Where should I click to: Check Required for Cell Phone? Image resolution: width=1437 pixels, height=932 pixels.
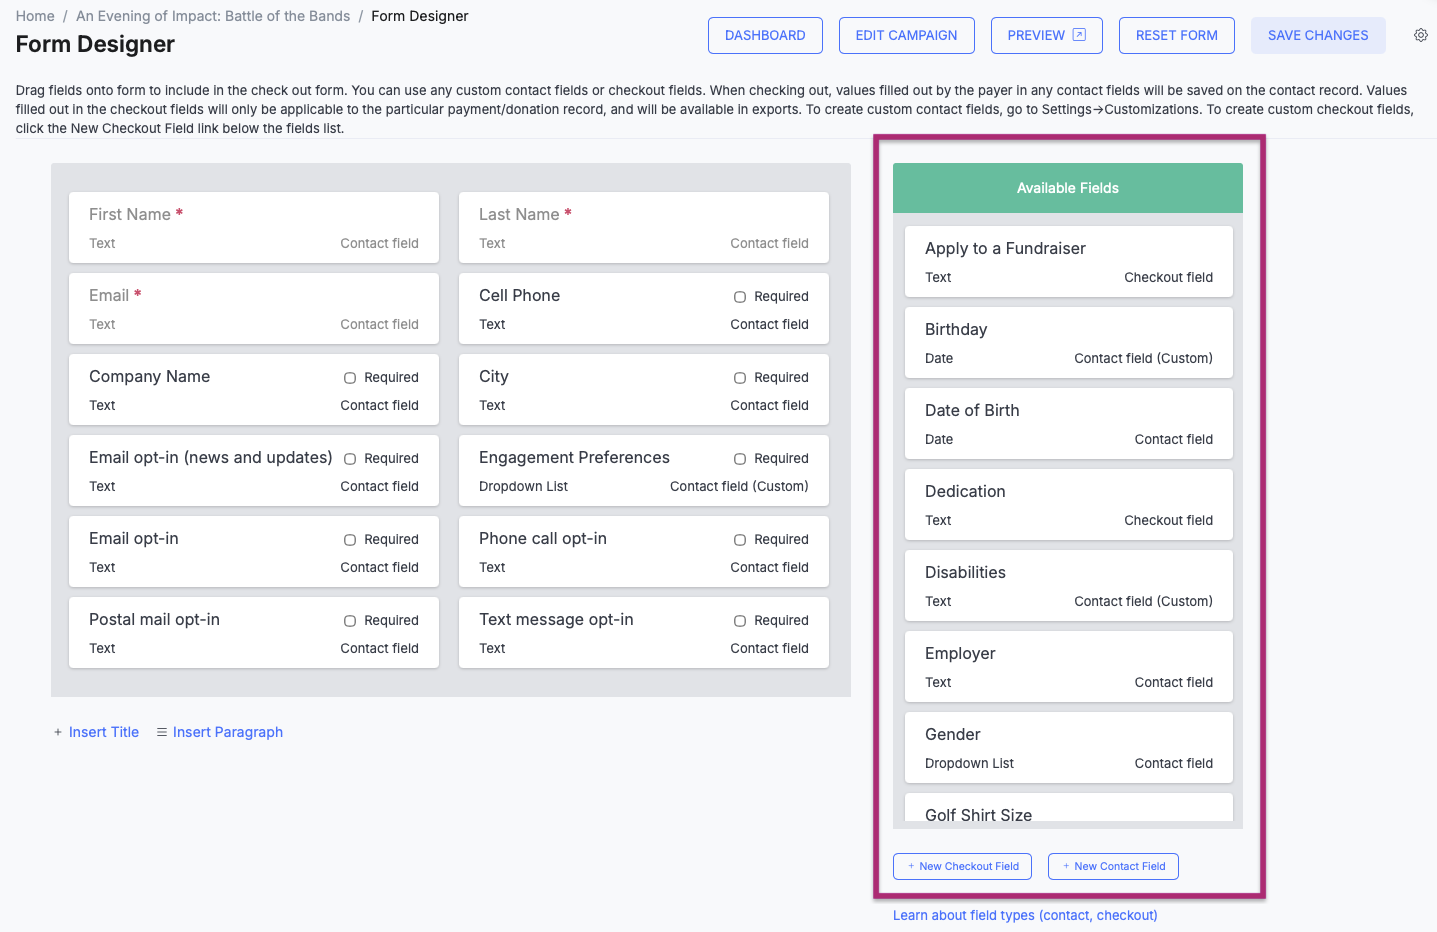740,297
